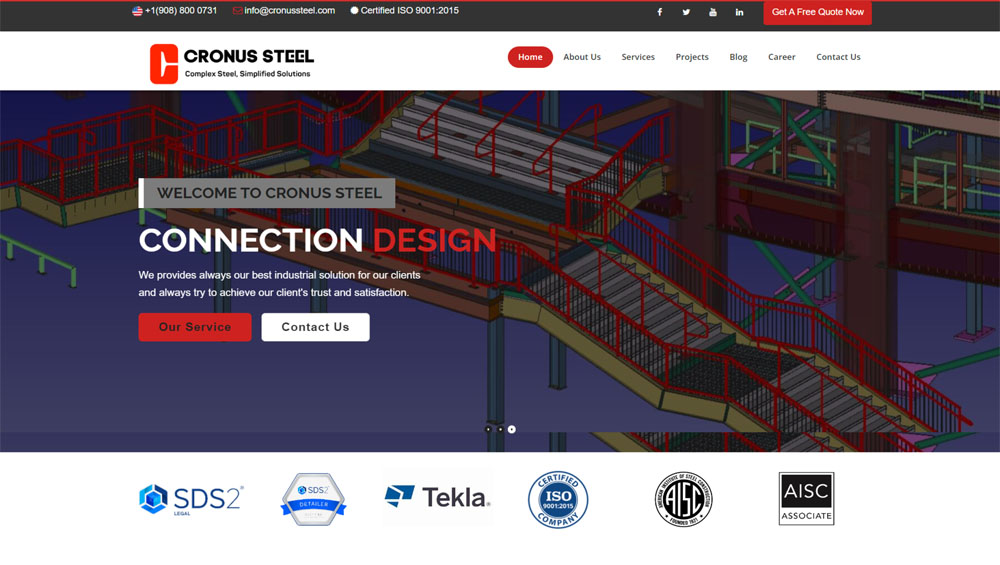Click the info@cronussteel.com email link

[x=289, y=11]
